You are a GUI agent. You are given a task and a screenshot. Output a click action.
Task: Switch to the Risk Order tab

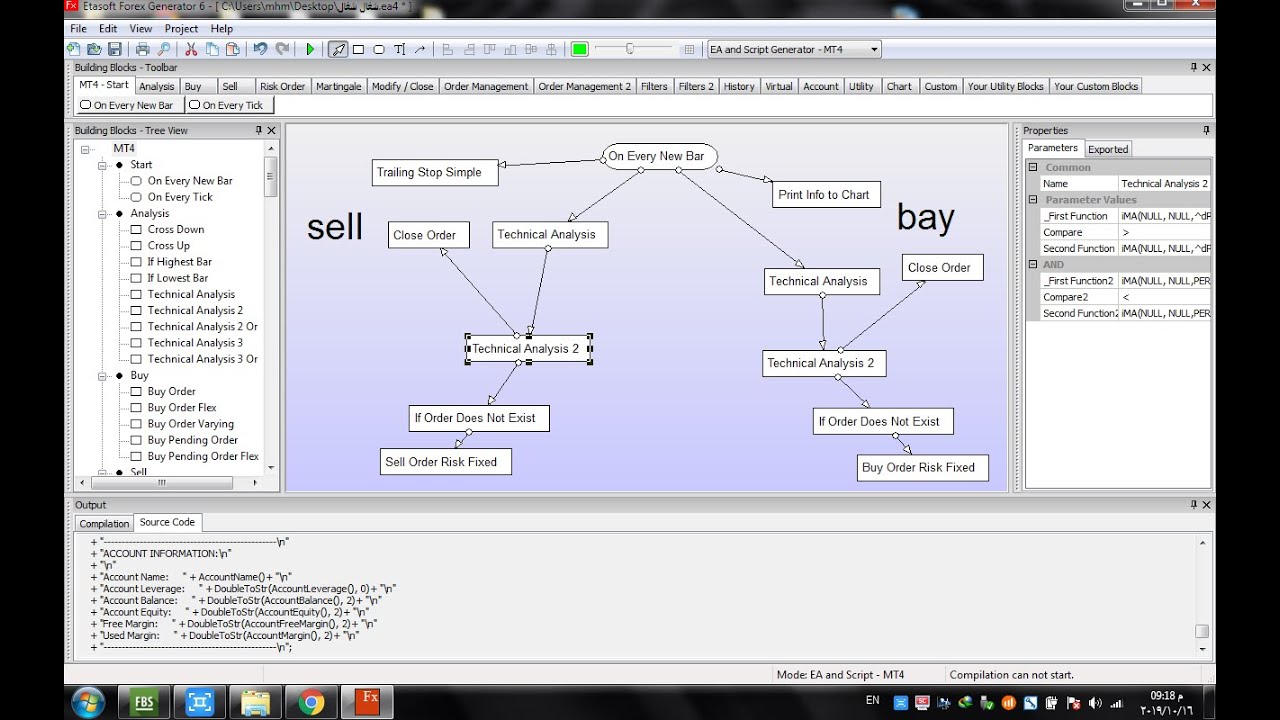click(x=282, y=86)
